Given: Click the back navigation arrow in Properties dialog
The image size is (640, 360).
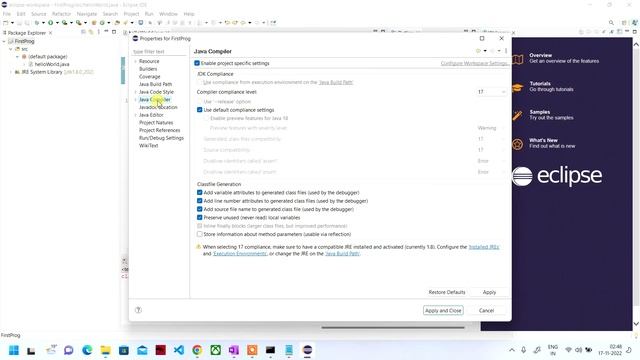Looking at the screenshot, I should click(x=478, y=51).
